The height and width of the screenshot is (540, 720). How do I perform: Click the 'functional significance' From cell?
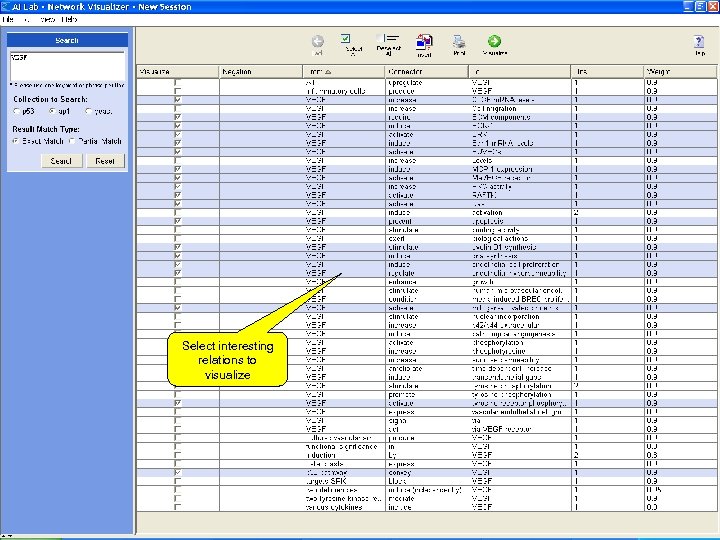[x=342, y=447]
